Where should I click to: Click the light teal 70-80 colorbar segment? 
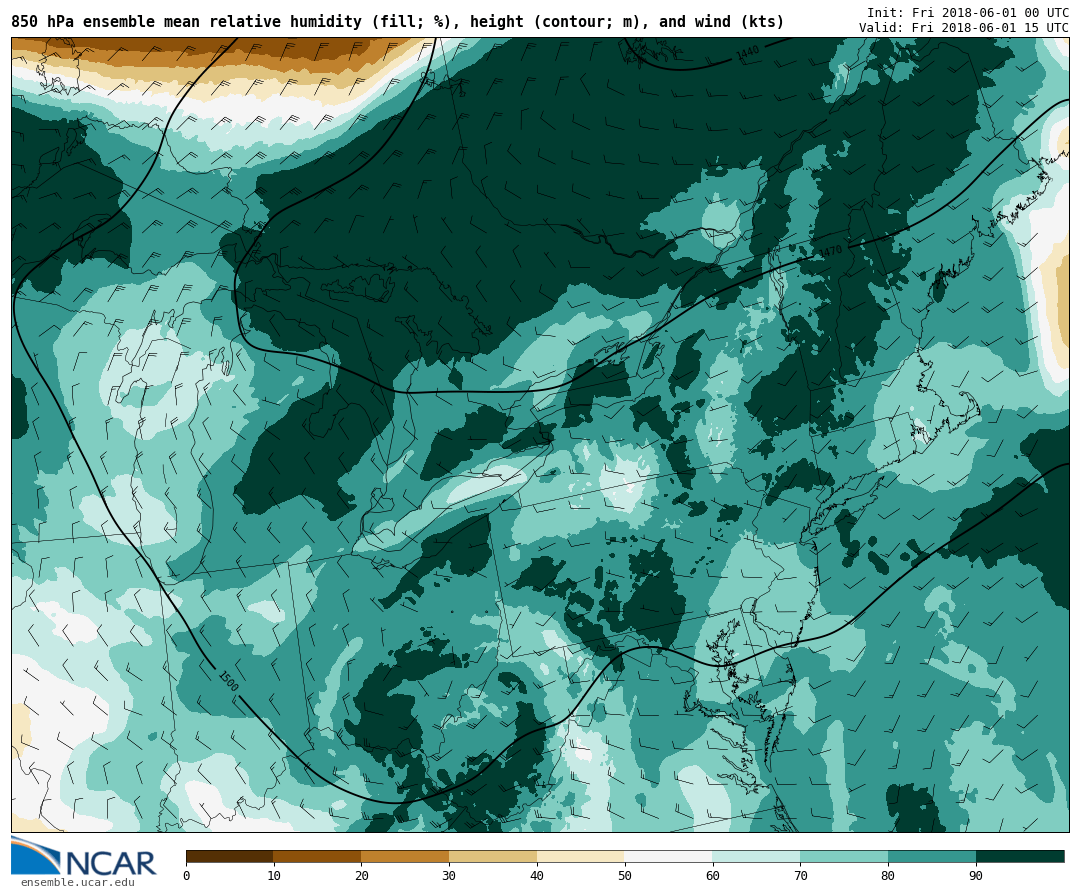click(x=844, y=856)
